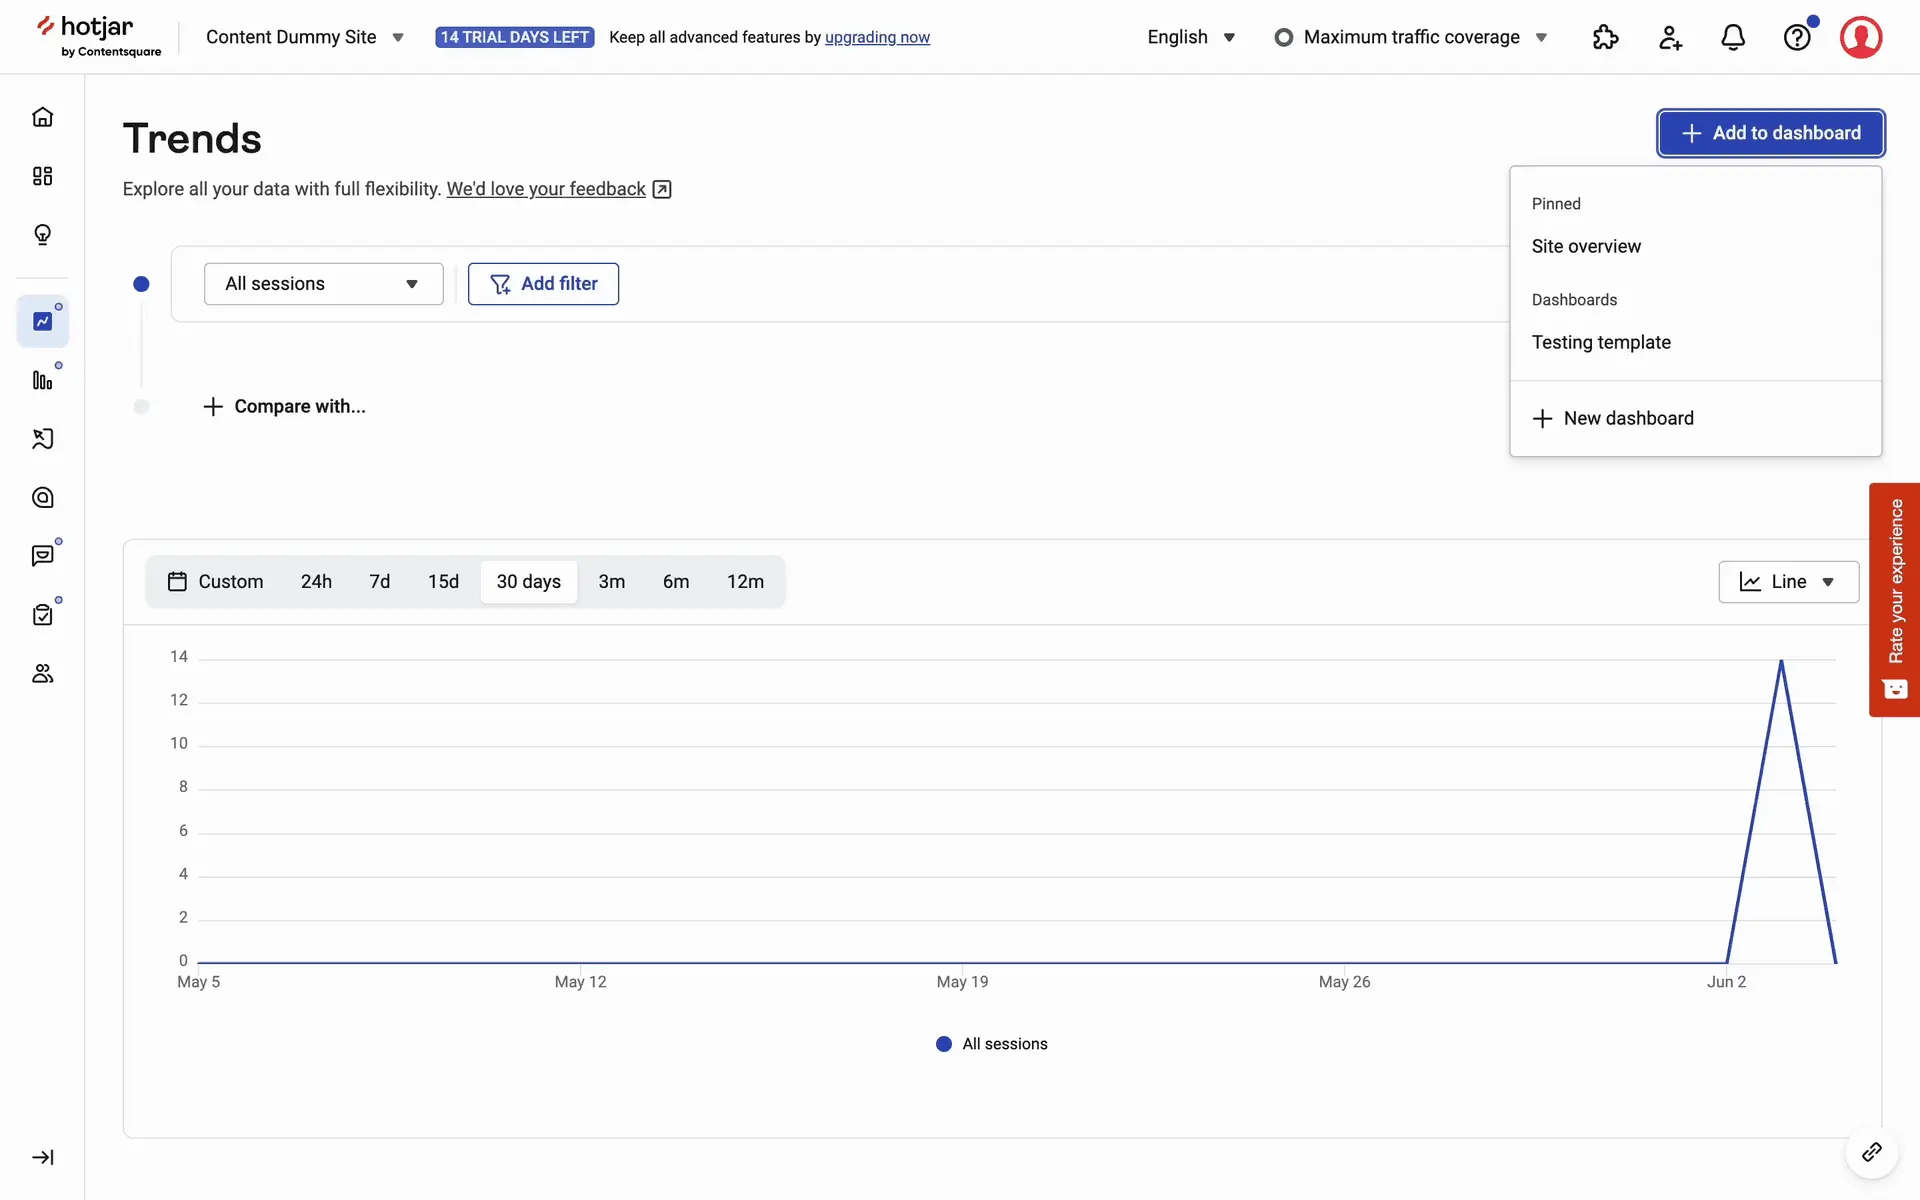Expand sidebar with bottom arrow icon
This screenshot has height=1200, width=1920.
(x=42, y=1157)
